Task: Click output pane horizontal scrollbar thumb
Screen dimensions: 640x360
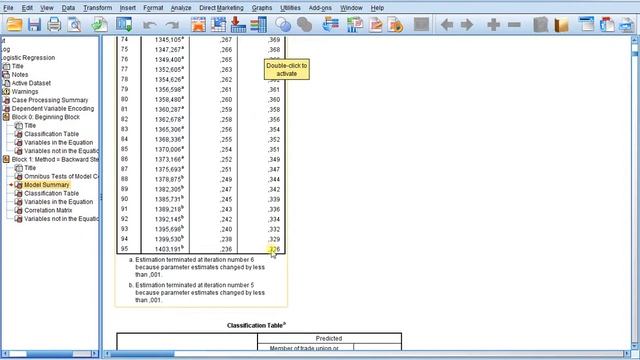Action: tap(142, 353)
